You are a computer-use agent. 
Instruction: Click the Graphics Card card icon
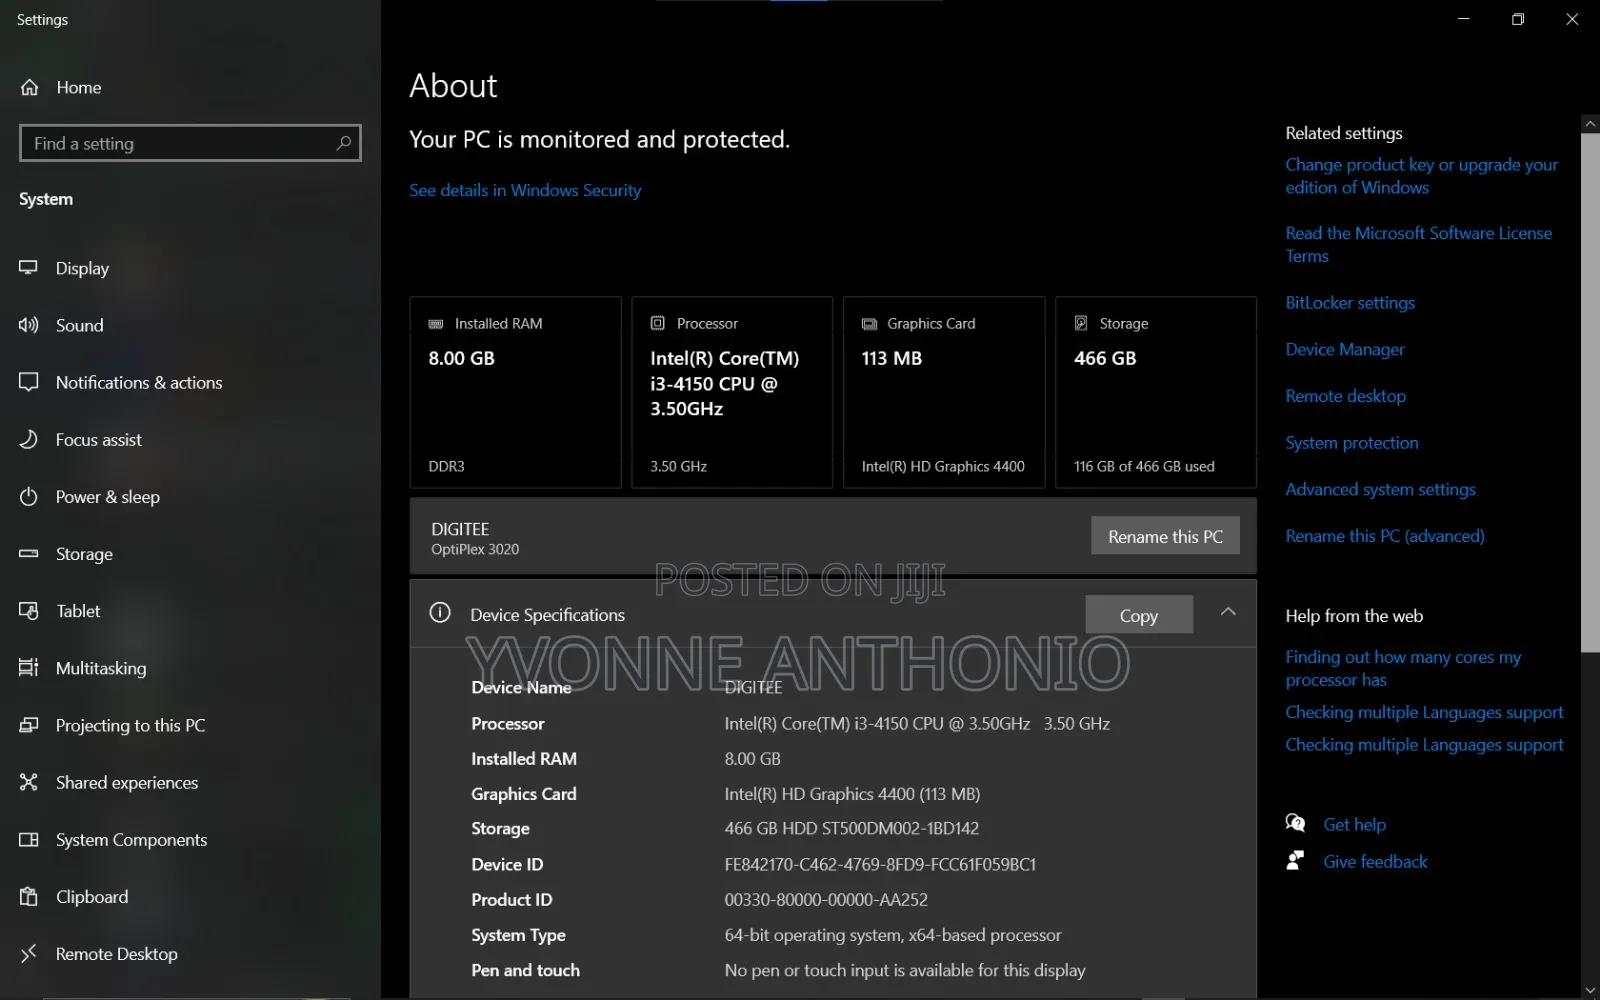coord(869,324)
